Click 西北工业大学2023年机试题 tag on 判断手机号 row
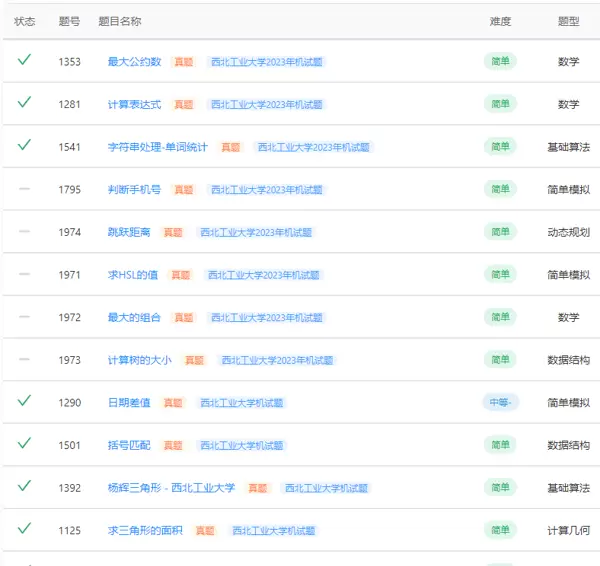 267,190
